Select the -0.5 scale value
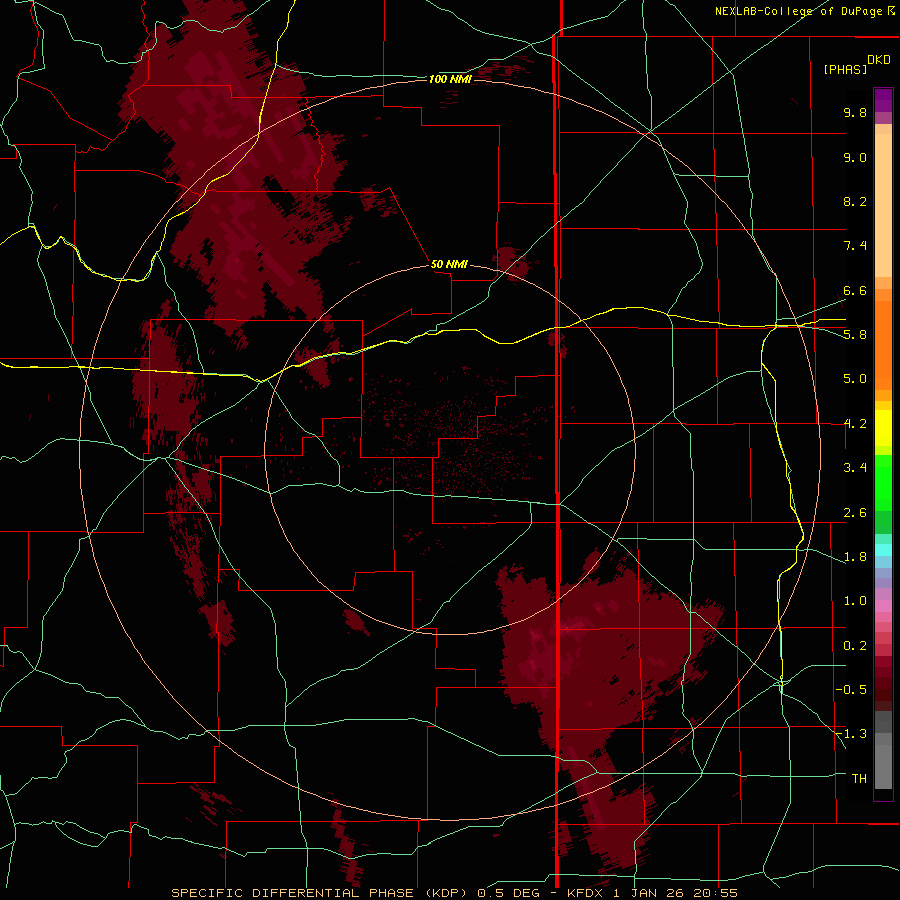 point(851,690)
